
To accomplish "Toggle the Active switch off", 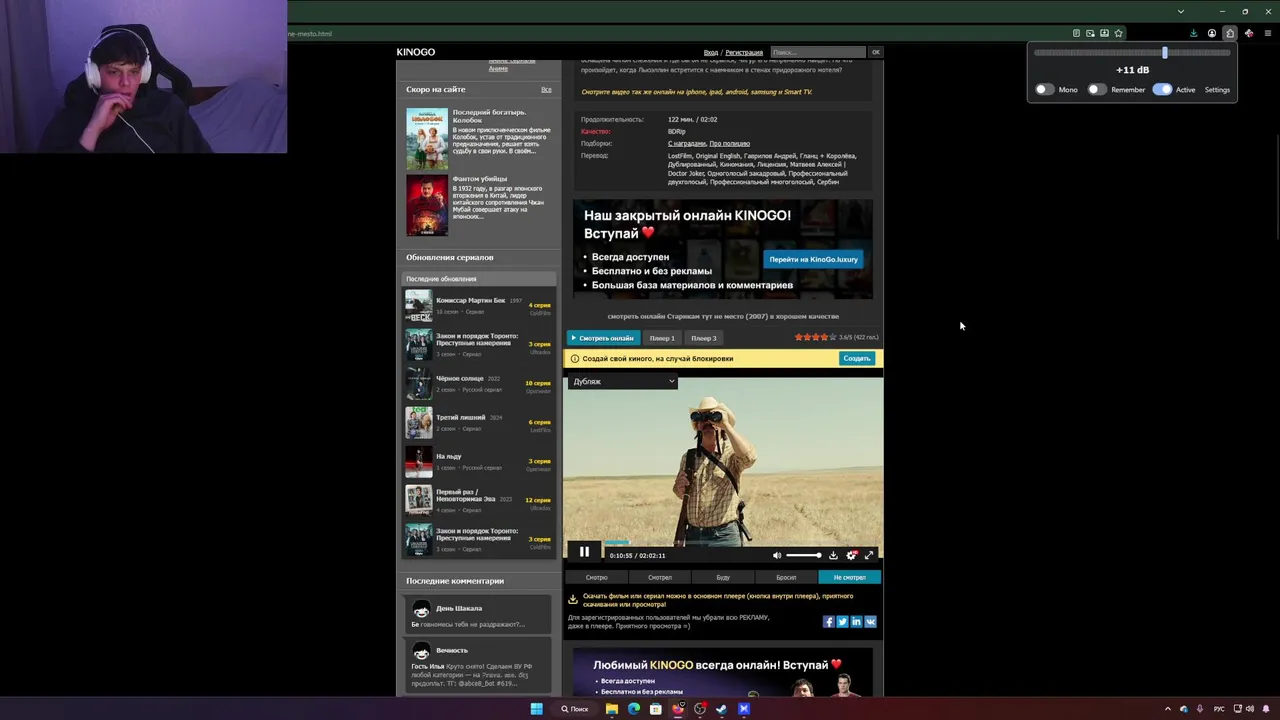I will pyautogui.click(x=1162, y=89).
